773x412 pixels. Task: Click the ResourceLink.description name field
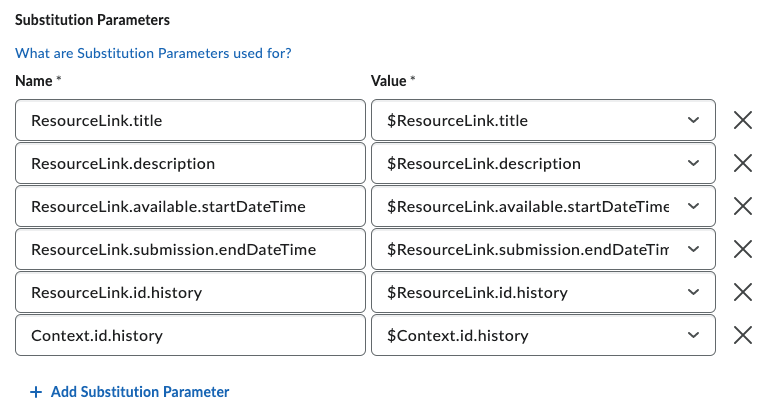190,163
